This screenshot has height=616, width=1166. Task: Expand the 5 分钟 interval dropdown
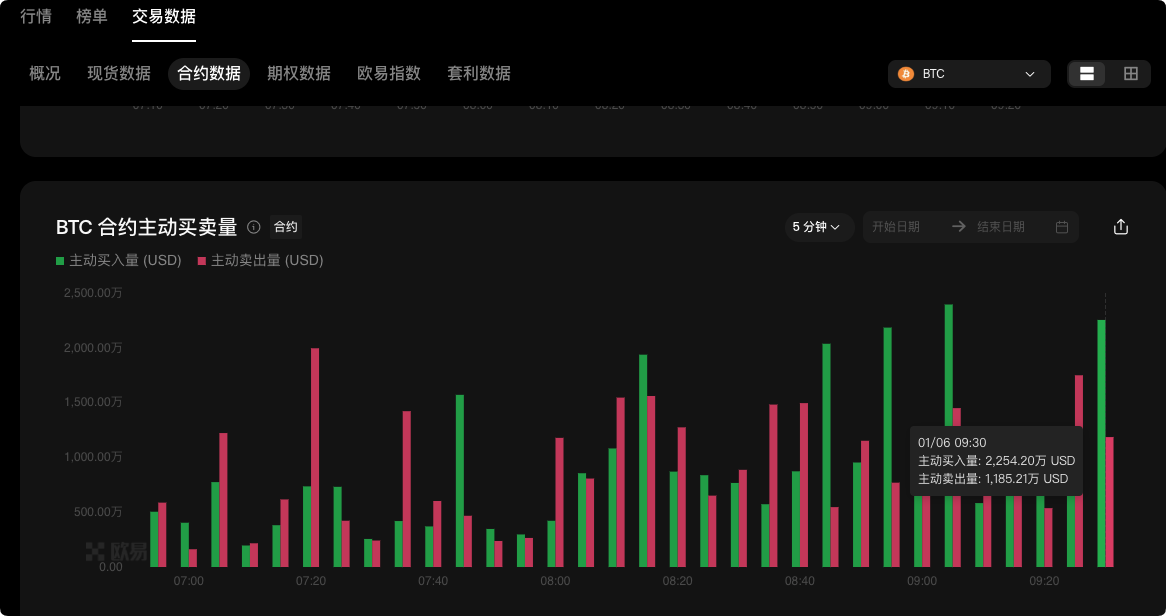817,227
